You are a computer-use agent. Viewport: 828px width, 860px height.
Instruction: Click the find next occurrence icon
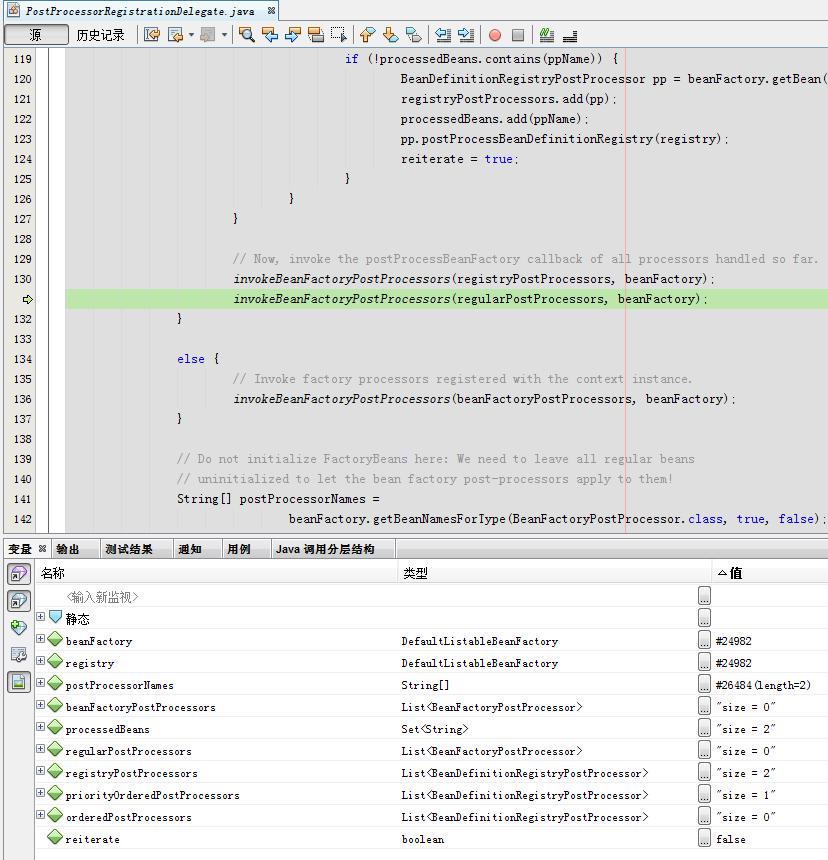pos(293,35)
